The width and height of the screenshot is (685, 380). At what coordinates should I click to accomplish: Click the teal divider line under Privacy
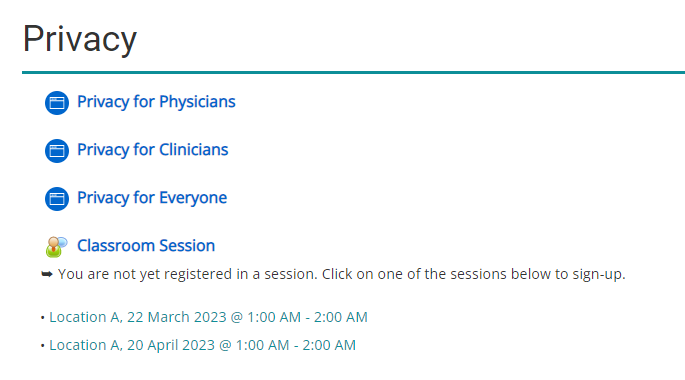click(x=353, y=73)
